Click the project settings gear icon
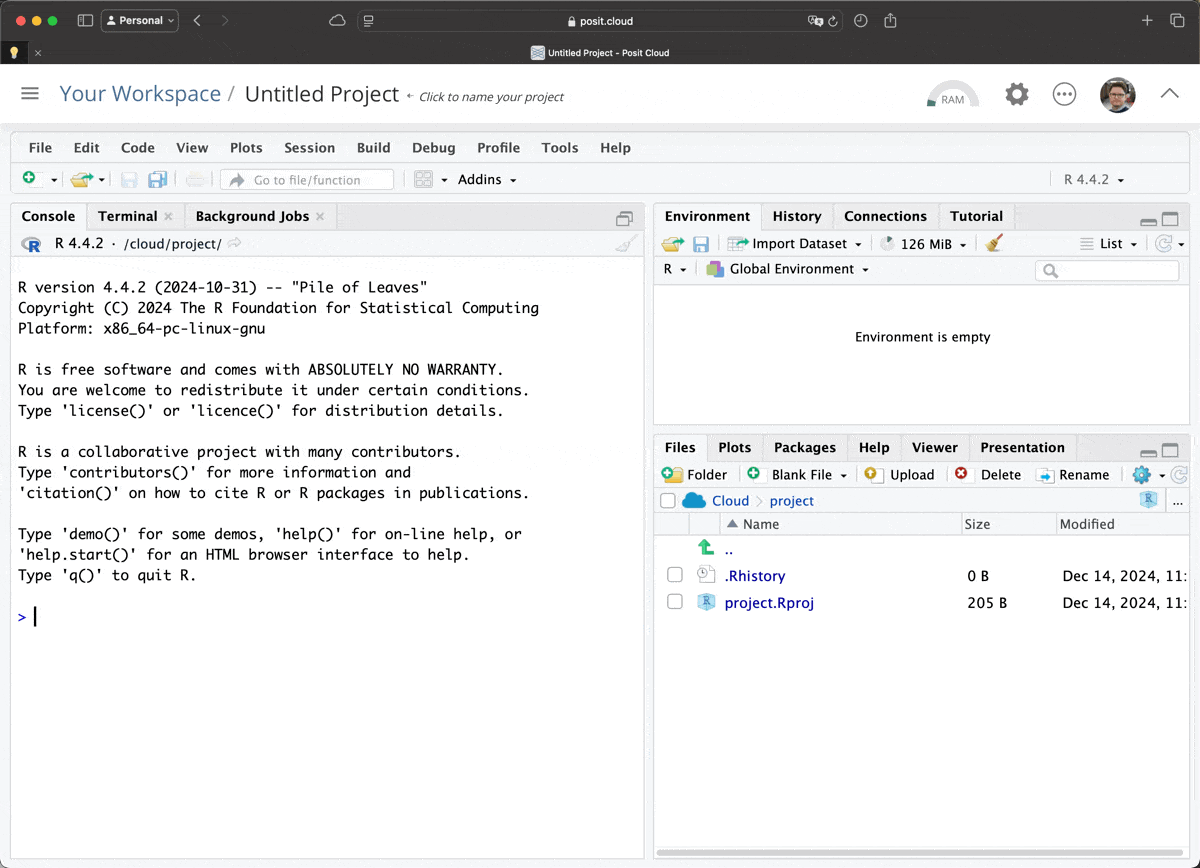Viewport: 1200px width, 868px height. point(1017,95)
